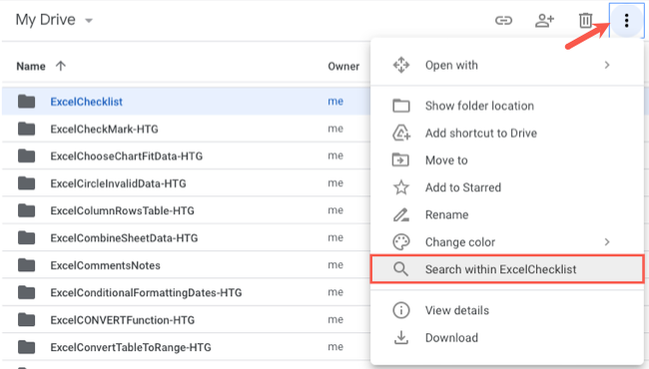Click owner 'me' in the ExcelCONVERTFunction-HTG row

pos(336,320)
